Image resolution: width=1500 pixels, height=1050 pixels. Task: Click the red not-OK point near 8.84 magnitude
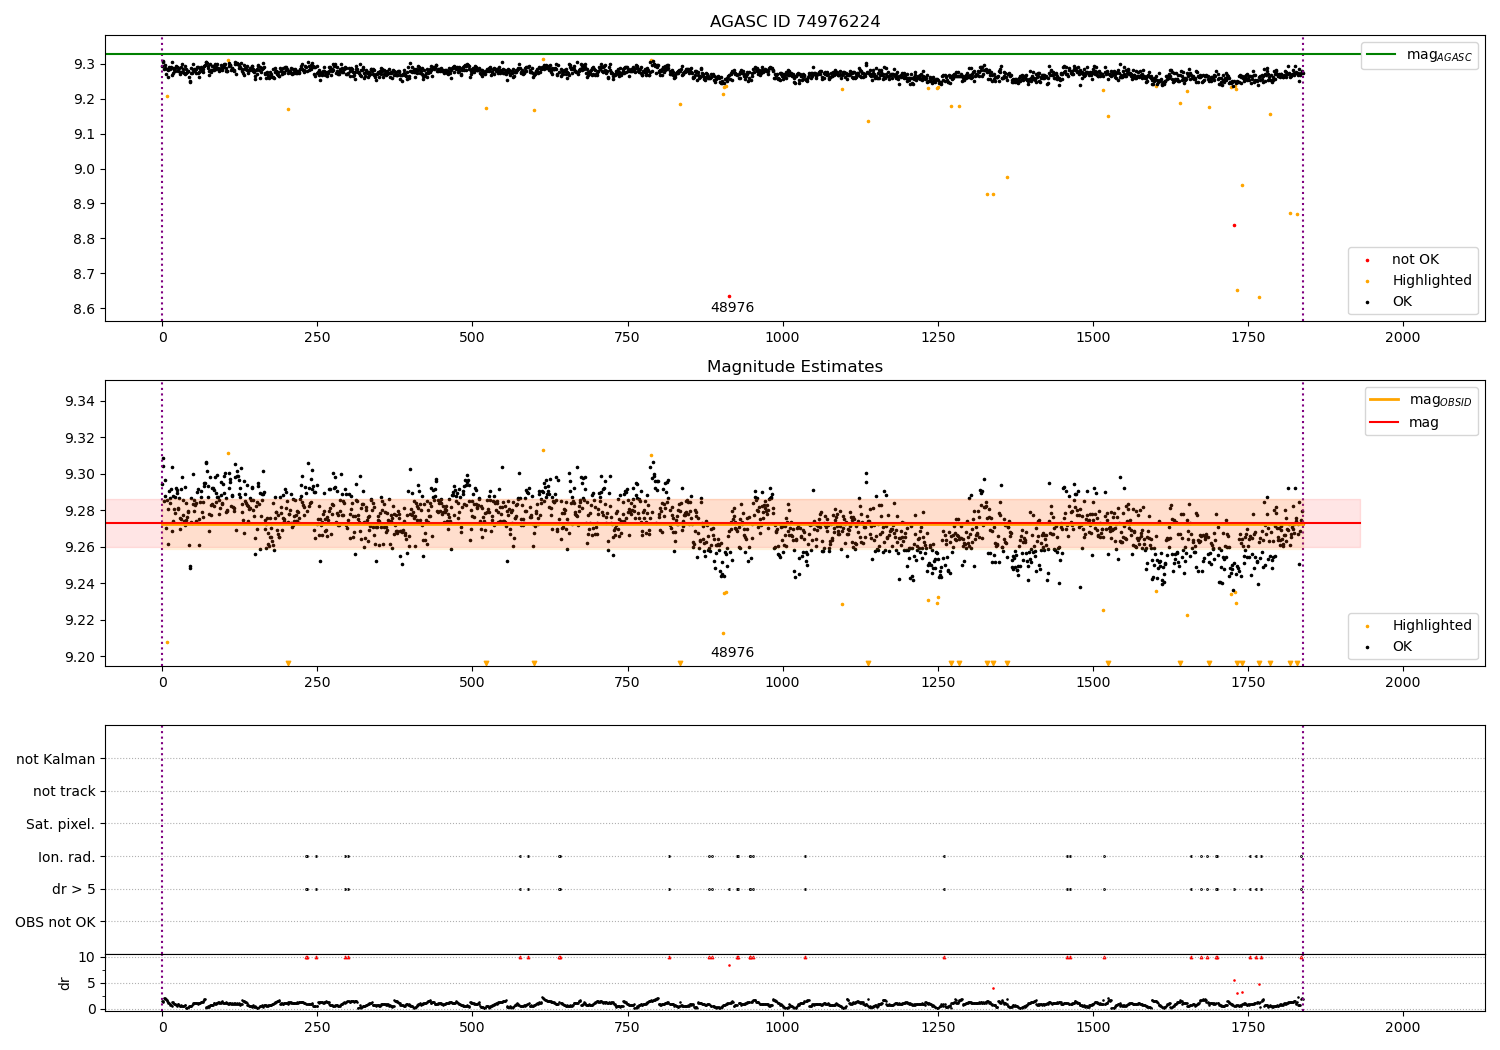[1234, 225]
